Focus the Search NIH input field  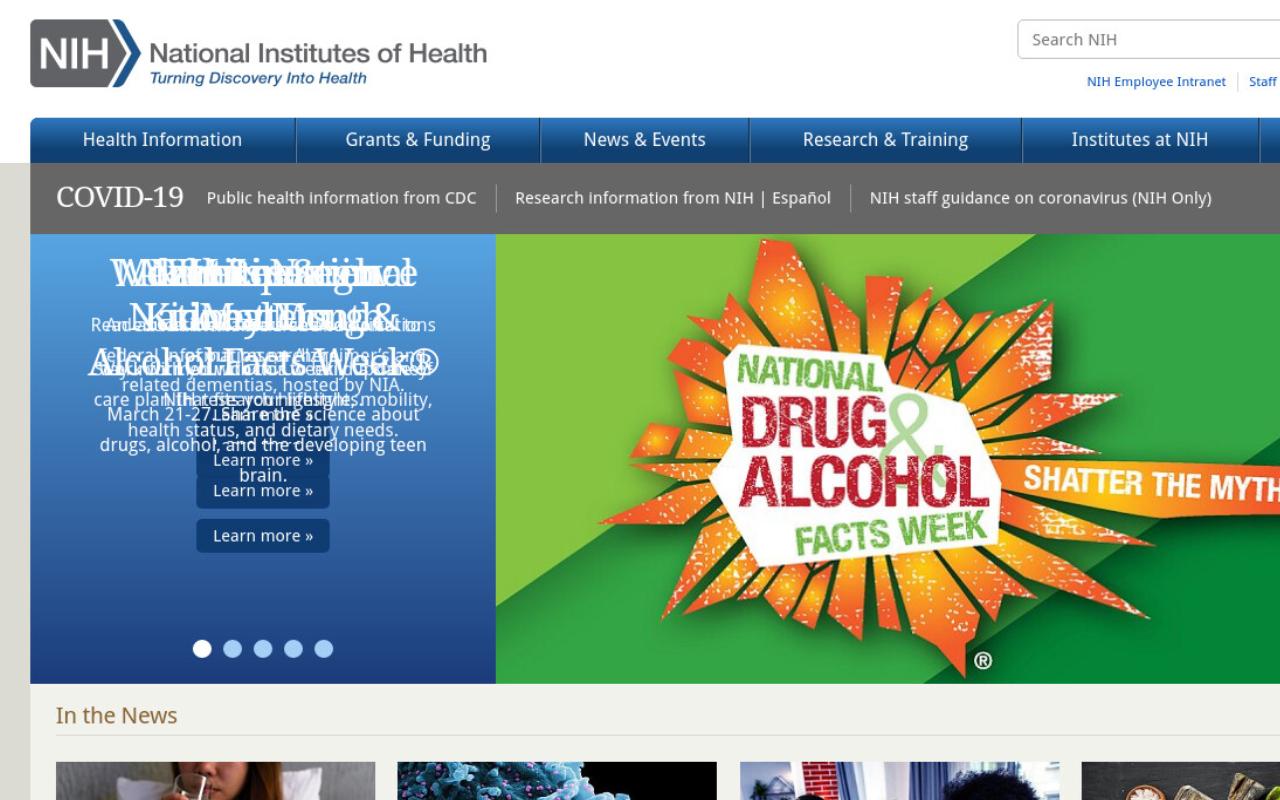click(1149, 39)
